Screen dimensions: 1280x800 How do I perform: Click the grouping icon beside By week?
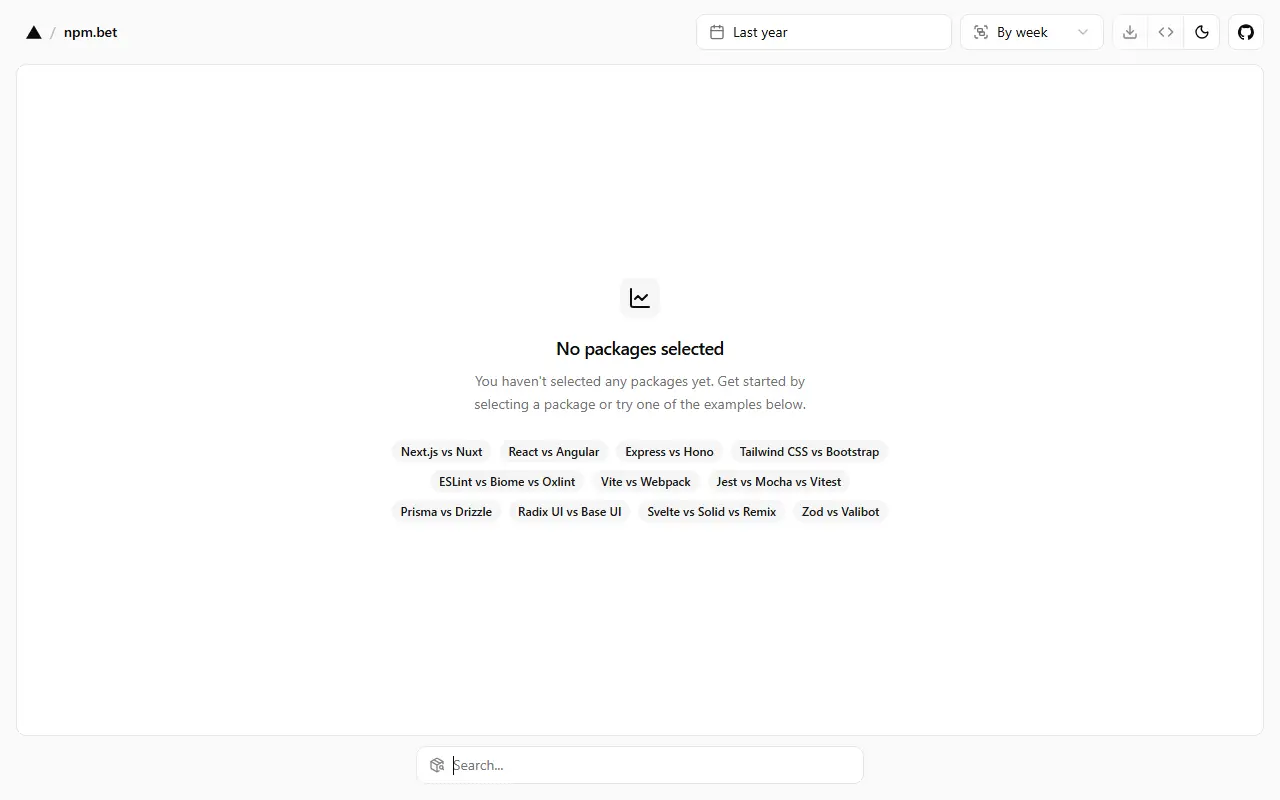coord(981,32)
